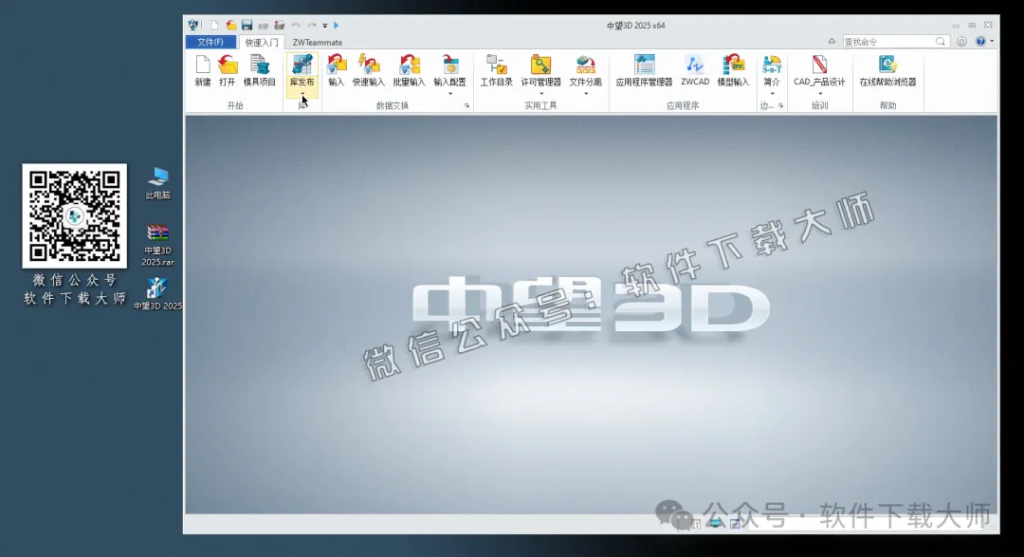Click the search magnifier icon
Screen dimensions: 1024x557
point(940,41)
